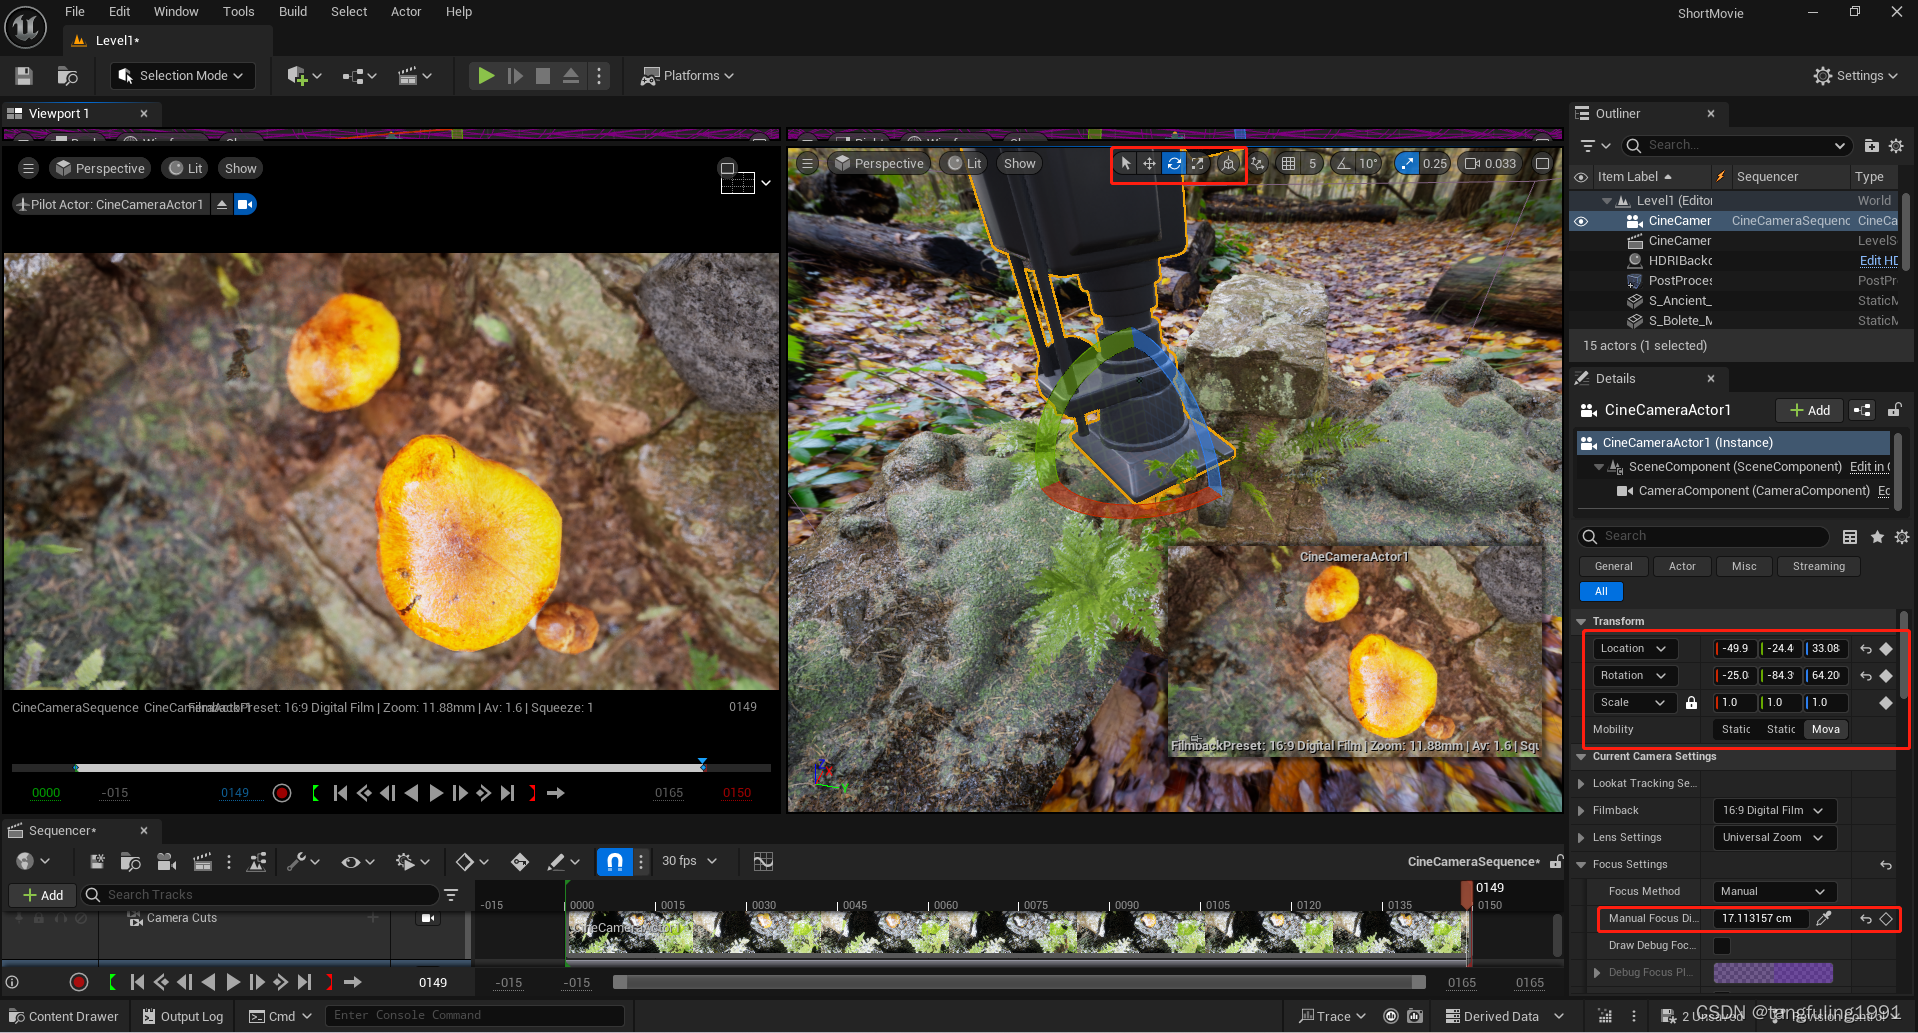The height and width of the screenshot is (1033, 1918).
Task: Maximize the right viewport
Action: [1543, 163]
